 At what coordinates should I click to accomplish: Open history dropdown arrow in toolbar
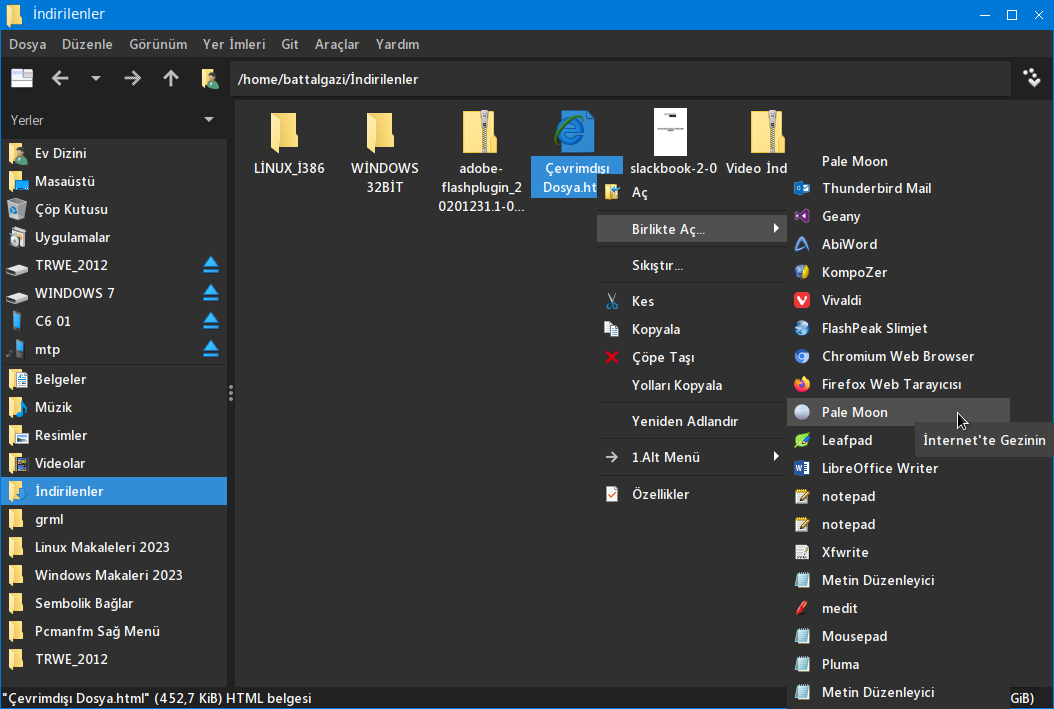click(95, 79)
